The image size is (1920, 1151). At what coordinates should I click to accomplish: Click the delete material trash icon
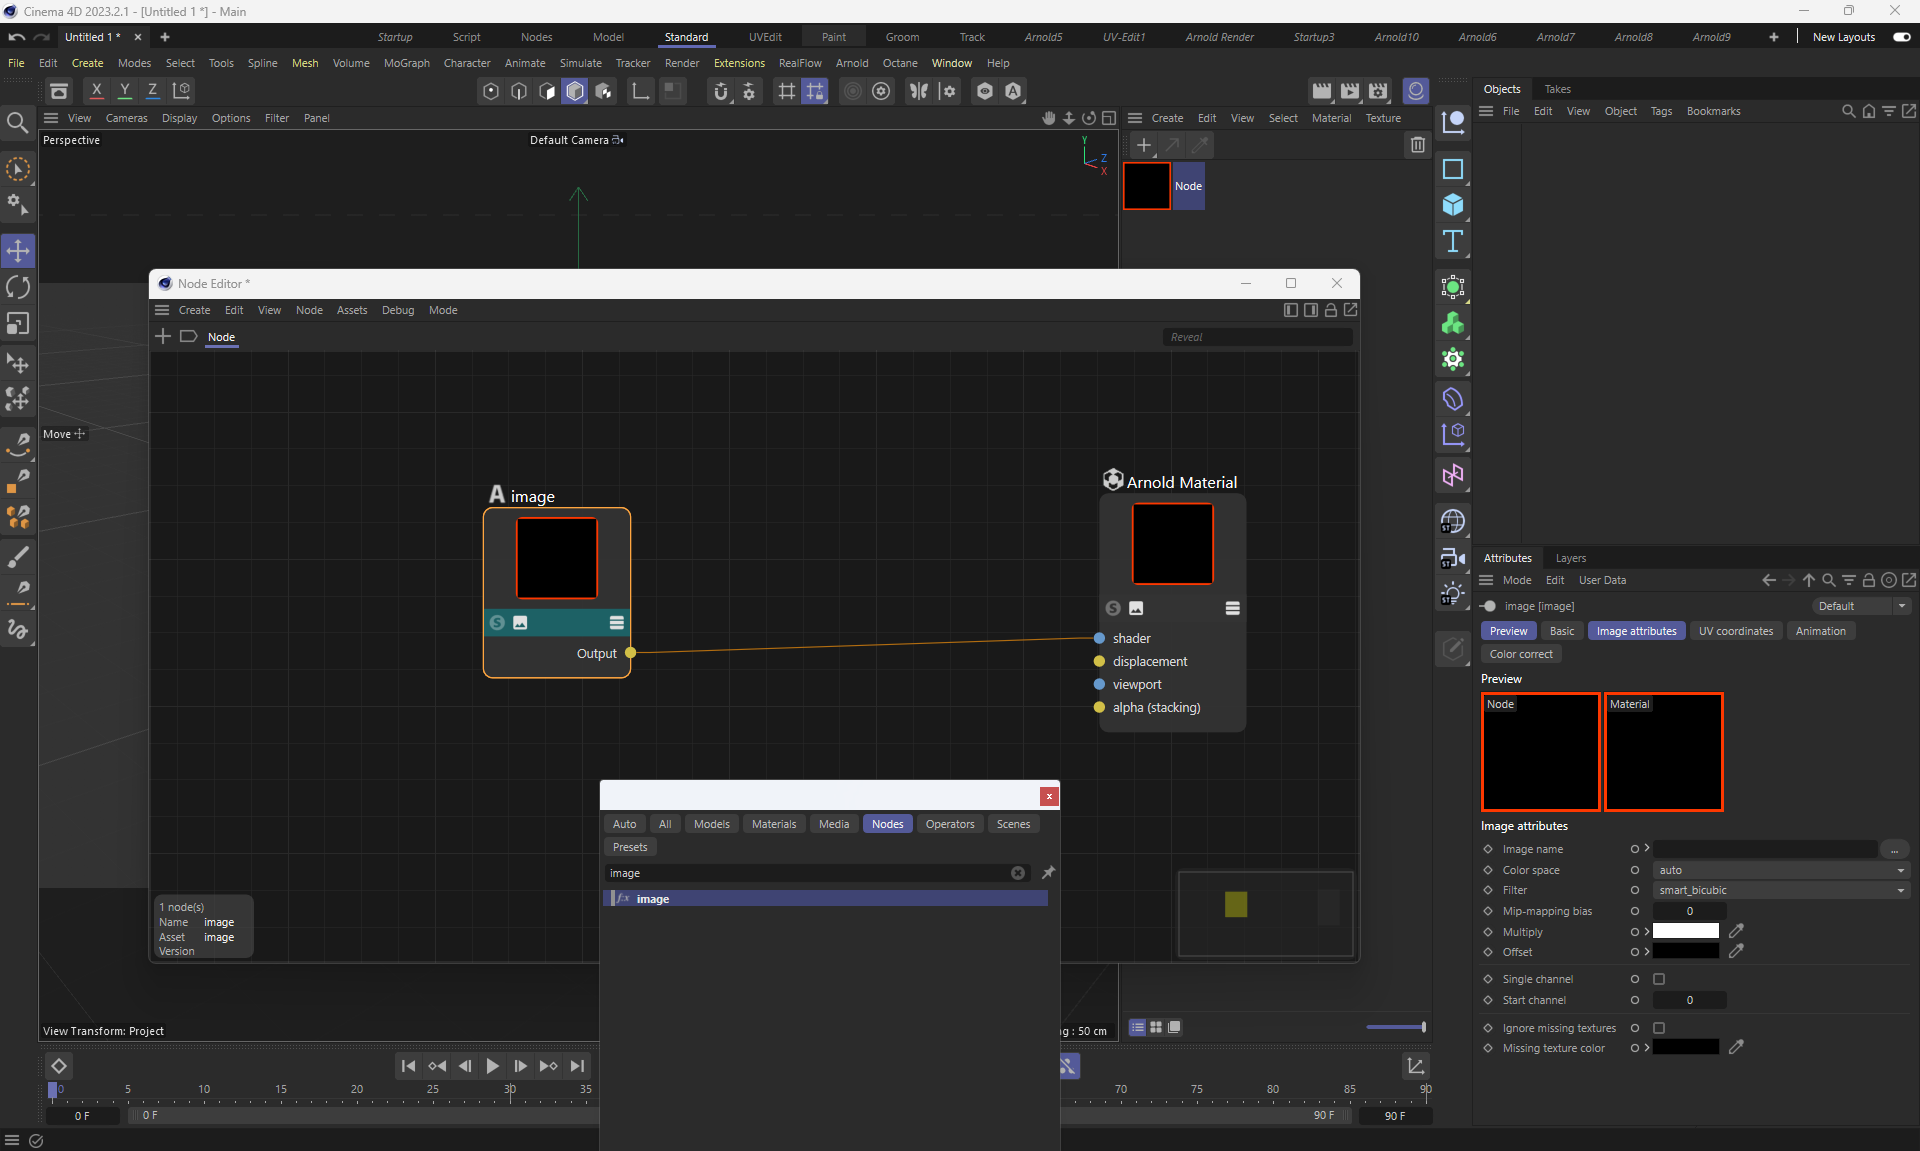coord(1417,145)
